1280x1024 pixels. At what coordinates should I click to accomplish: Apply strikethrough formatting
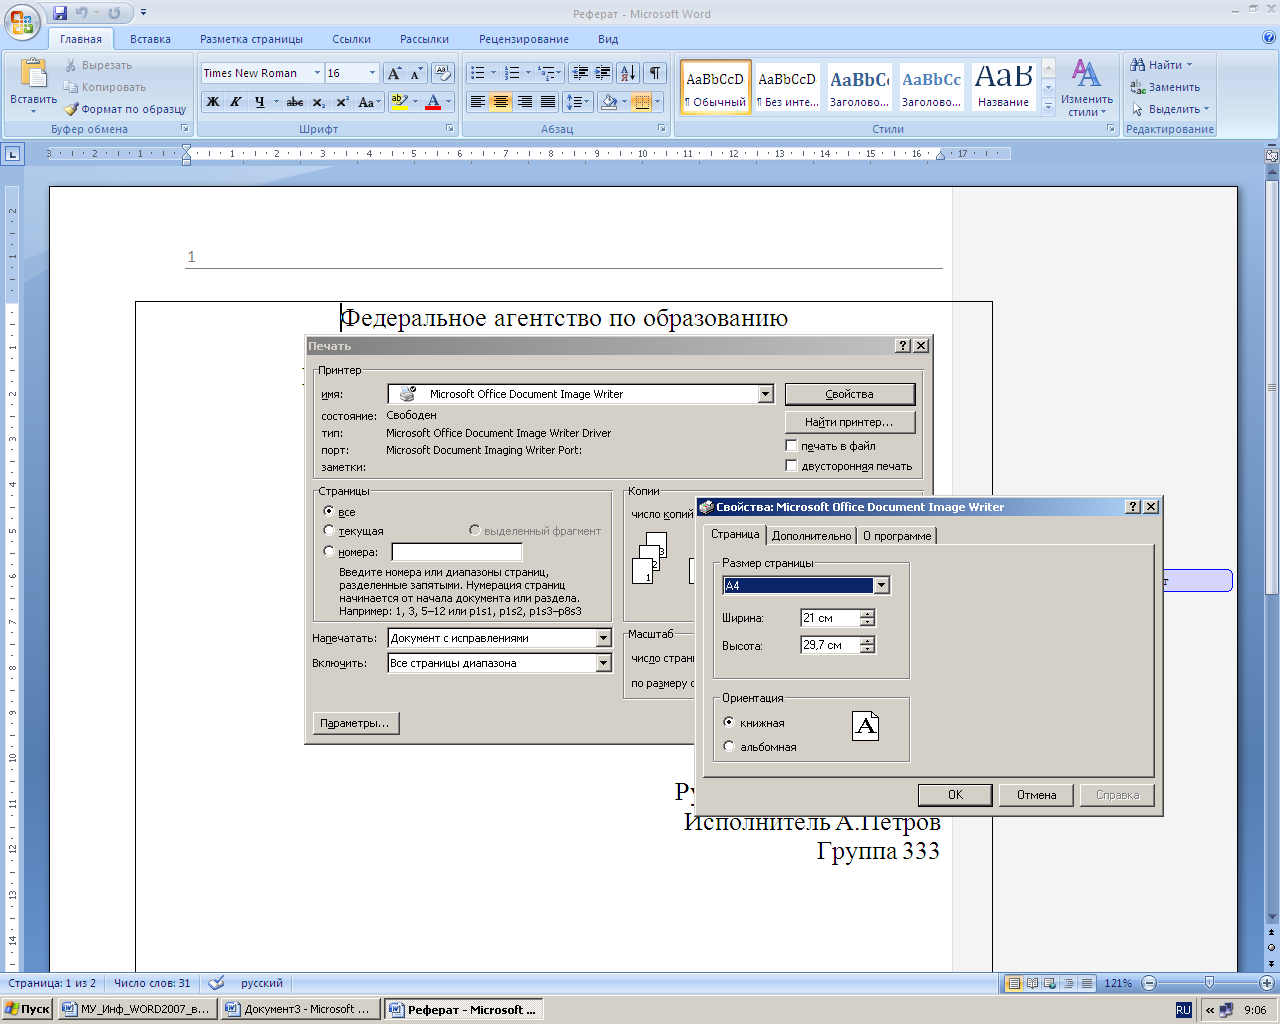point(295,102)
